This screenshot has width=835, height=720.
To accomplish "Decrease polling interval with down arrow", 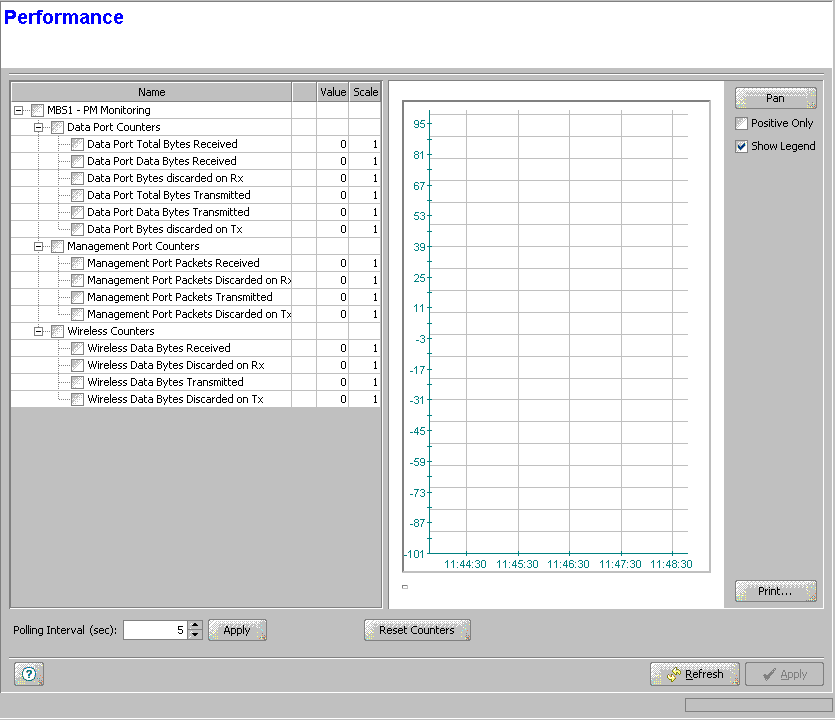I will [x=195, y=635].
